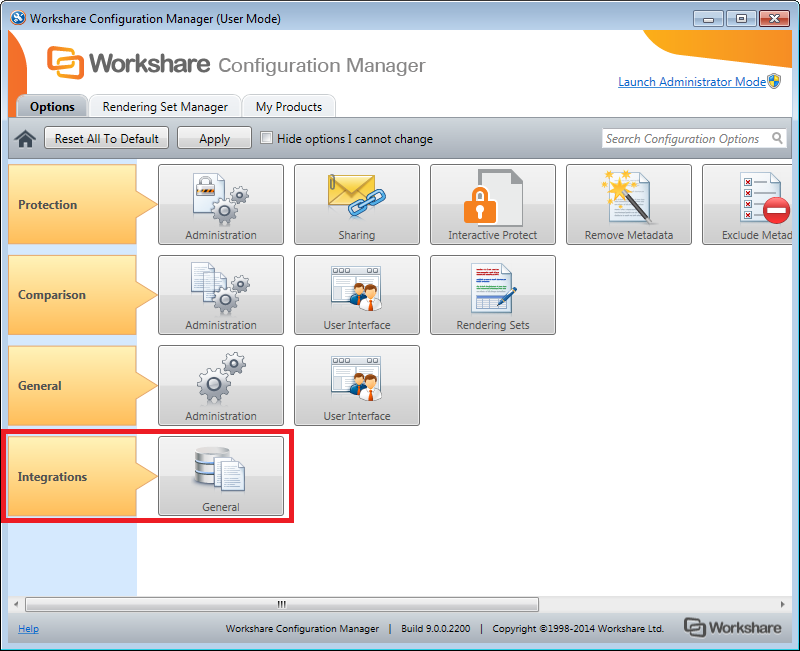
Task: Open Integrations General options tile
Action: (x=221, y=476)
